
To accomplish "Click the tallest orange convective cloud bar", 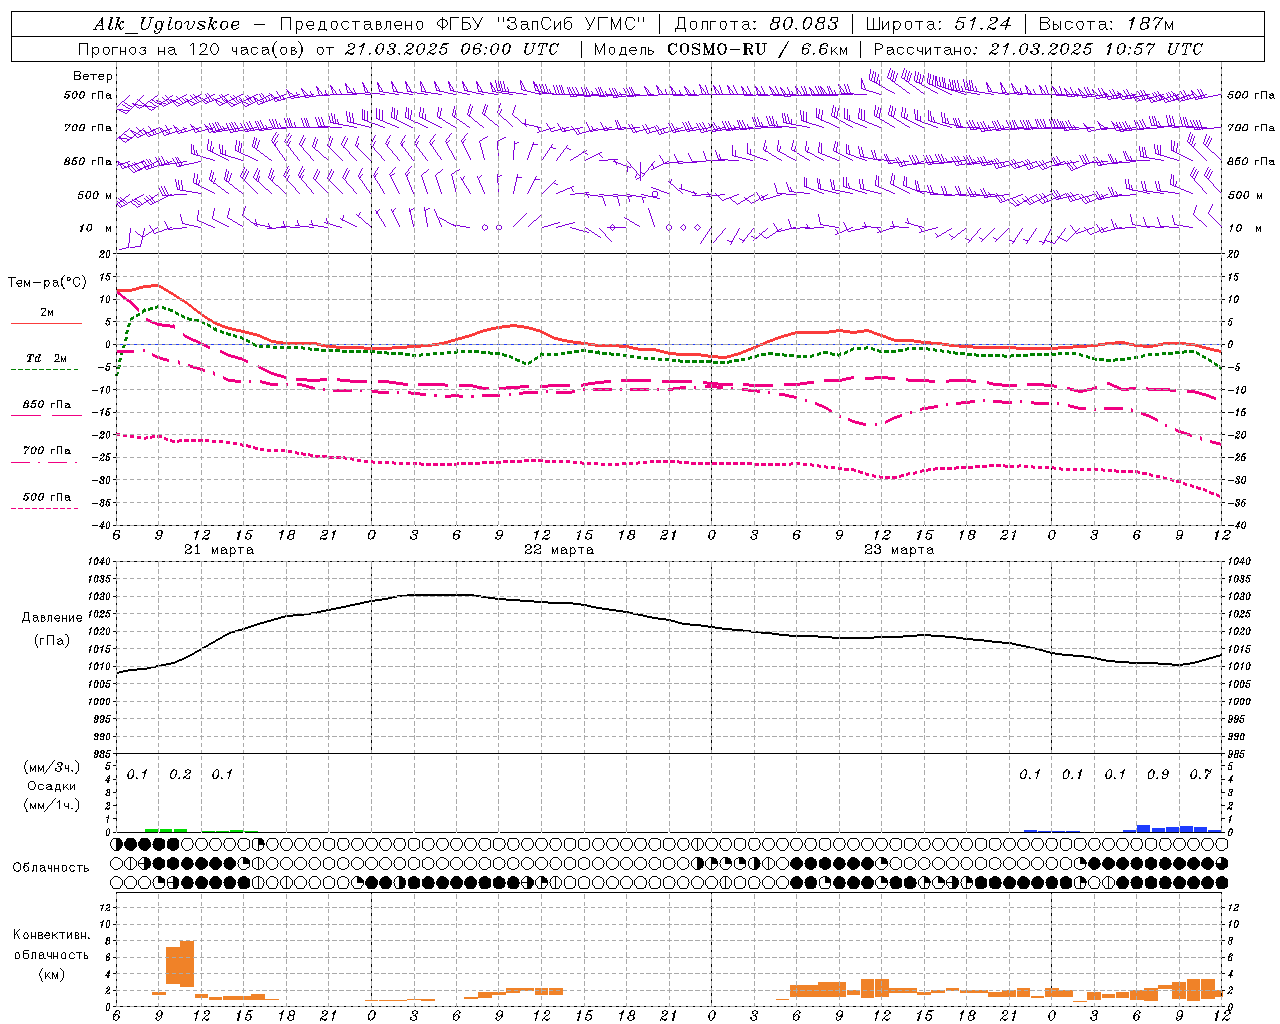I will coord(187,963).
